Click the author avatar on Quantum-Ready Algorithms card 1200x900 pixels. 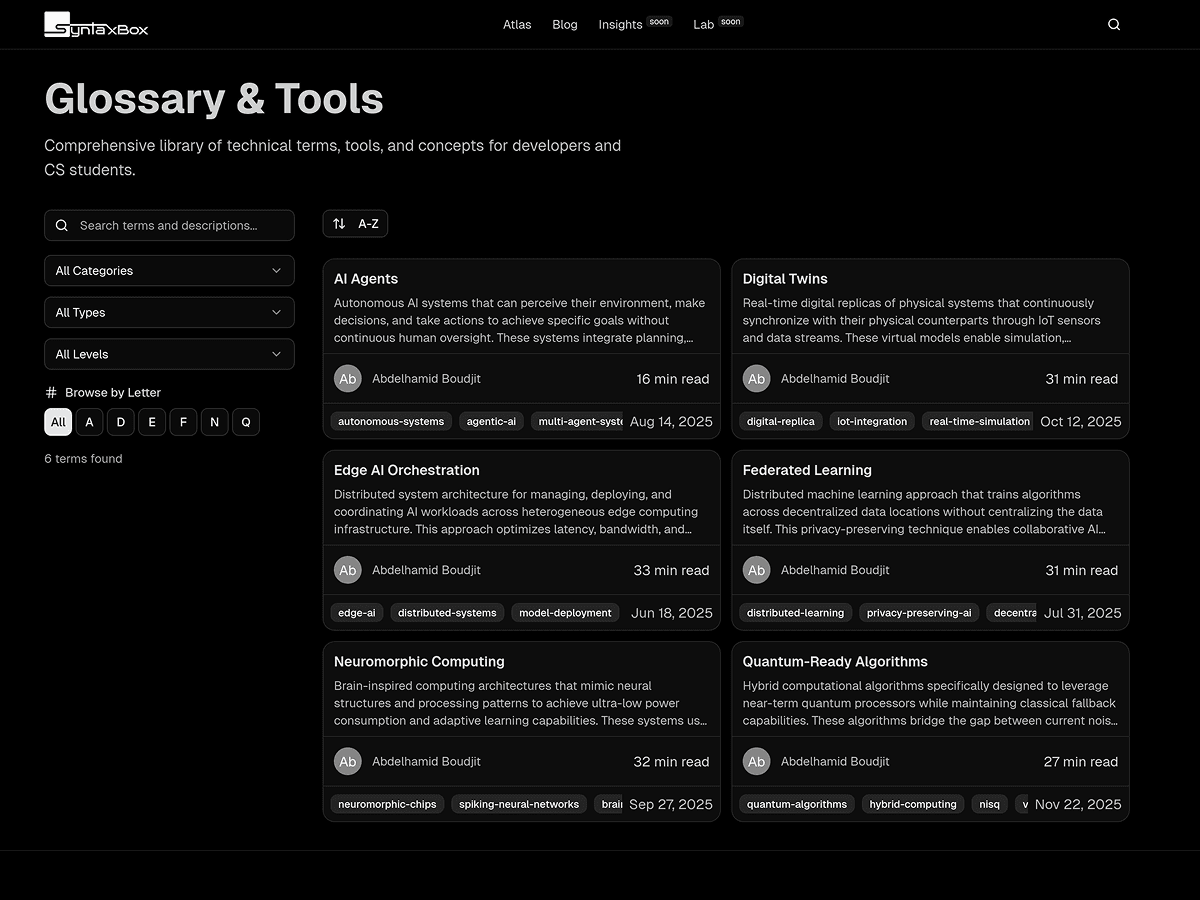click(x=756, y=761)
